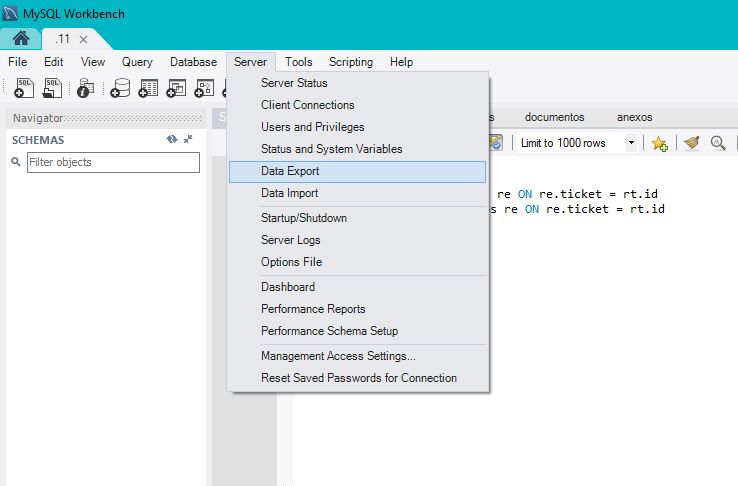Open the Tools menu
738x486 pixels.
coord(298,62)
